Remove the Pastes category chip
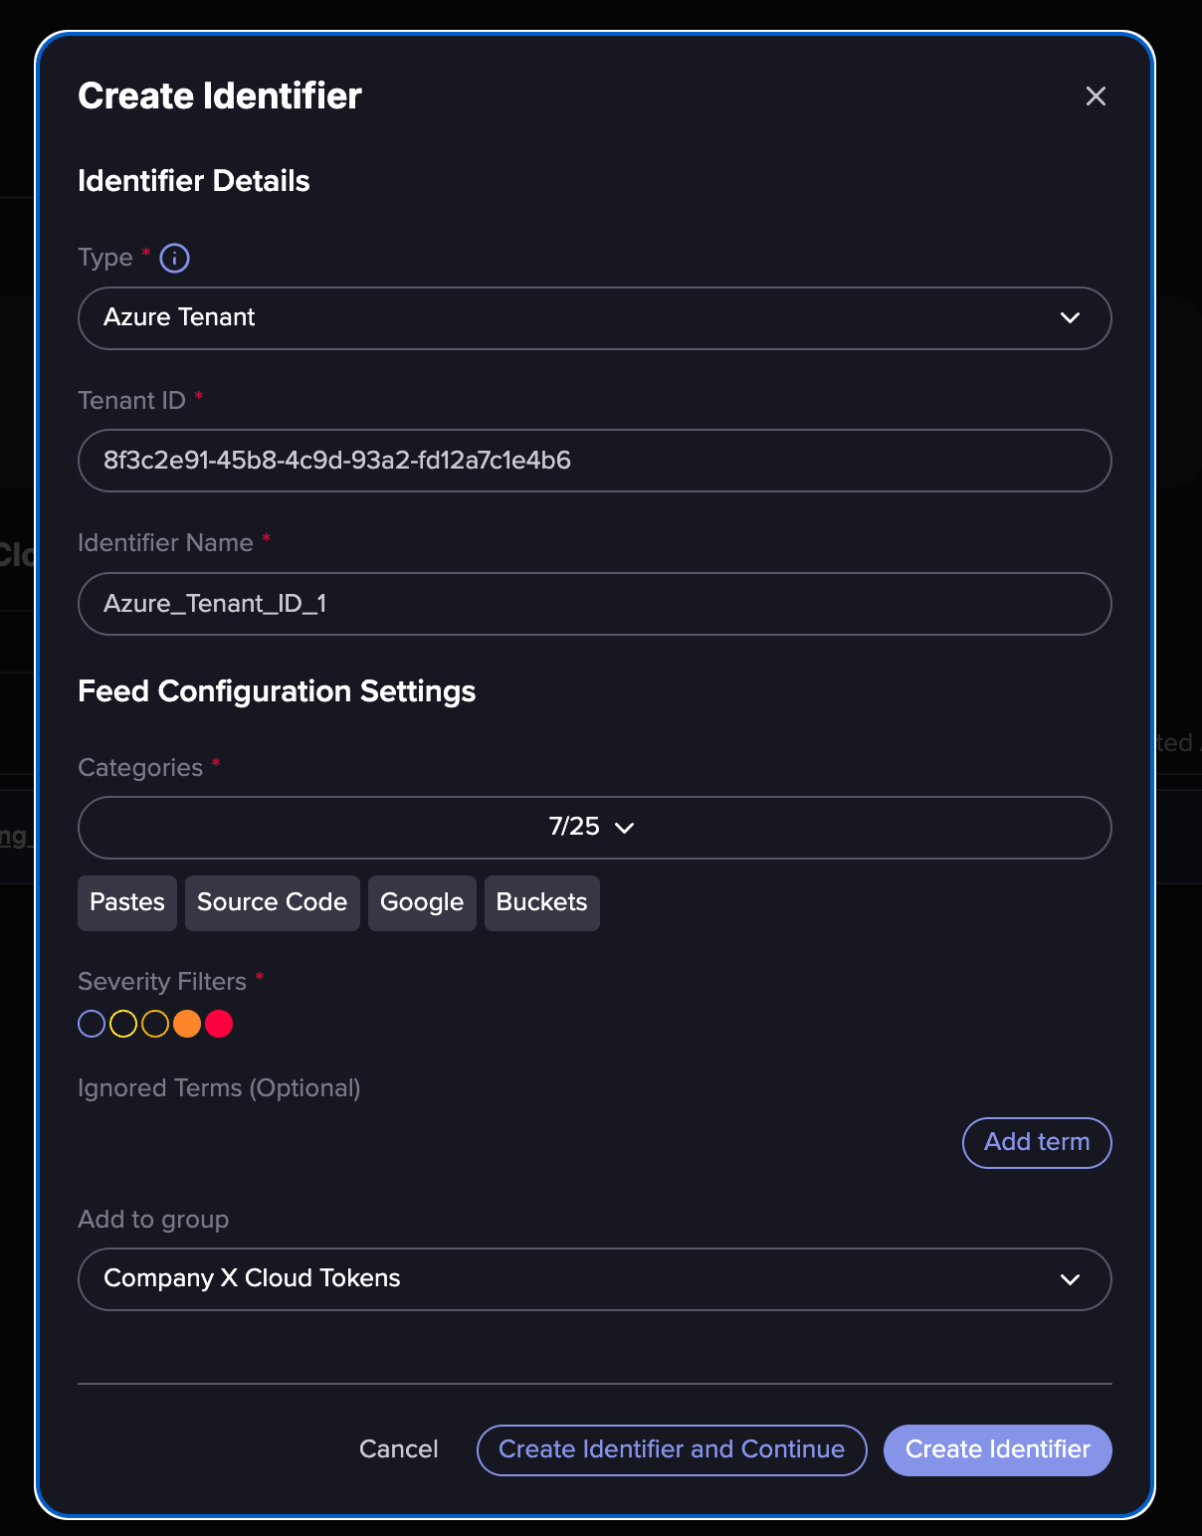This screenshot has height=1536, width=1202. point(126,902)
